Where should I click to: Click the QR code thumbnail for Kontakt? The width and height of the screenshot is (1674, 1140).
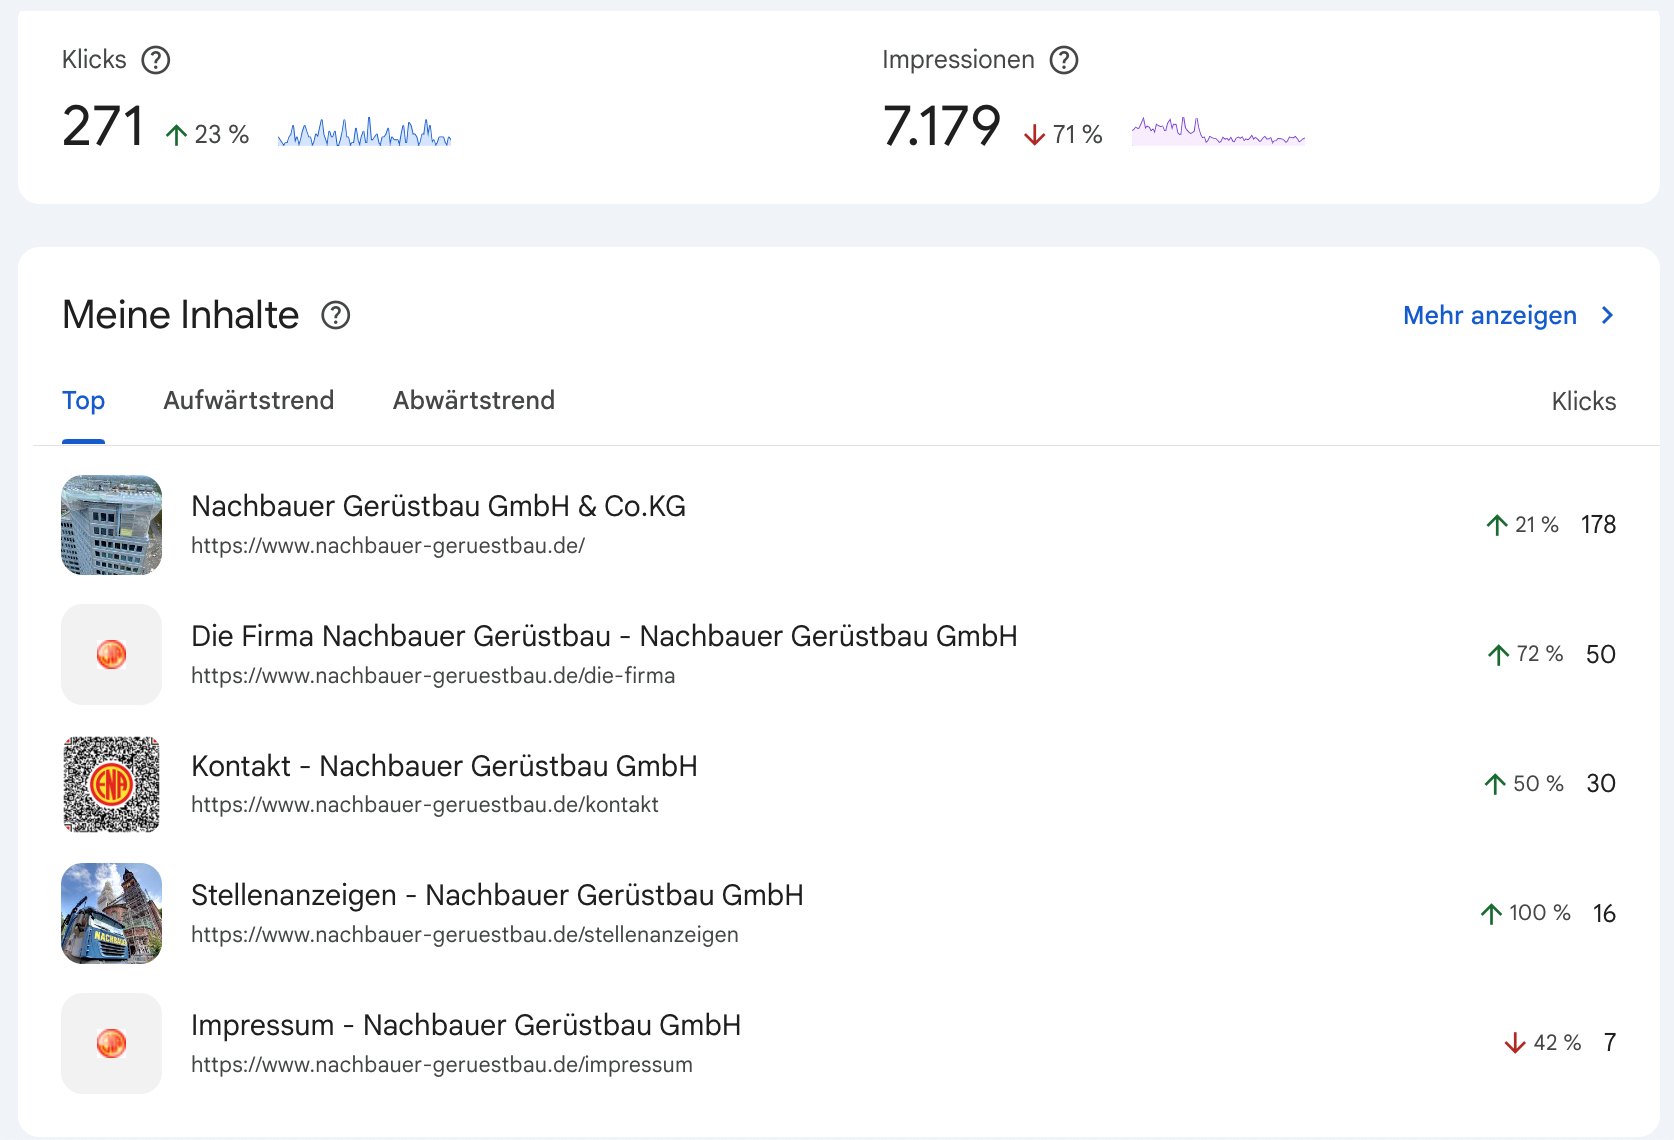(x=111, y=784)
